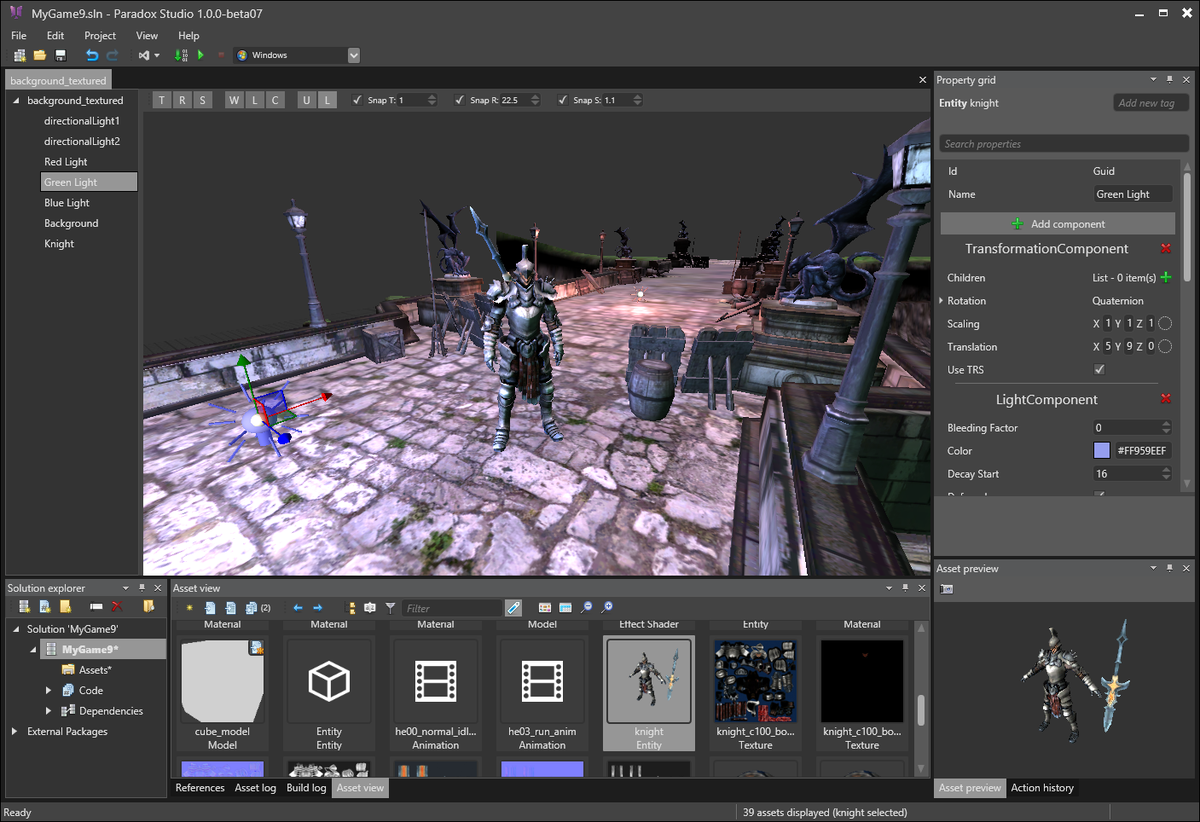
Task: Click the Add new tag field
Action: (1151, 103)
